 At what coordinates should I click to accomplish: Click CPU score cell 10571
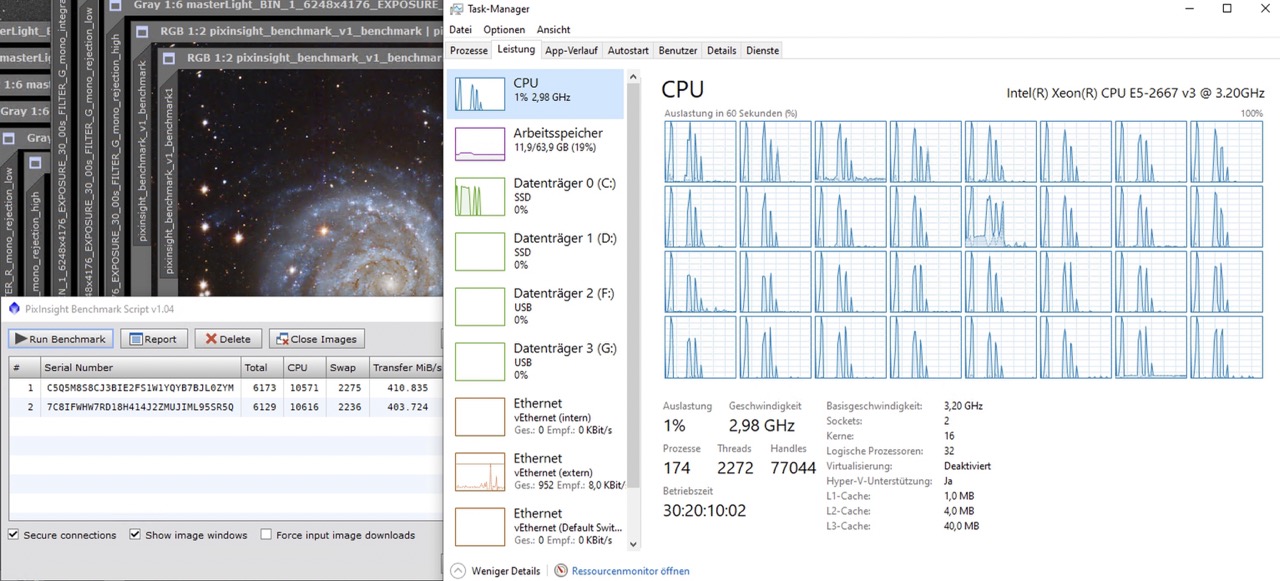point(303,387)
